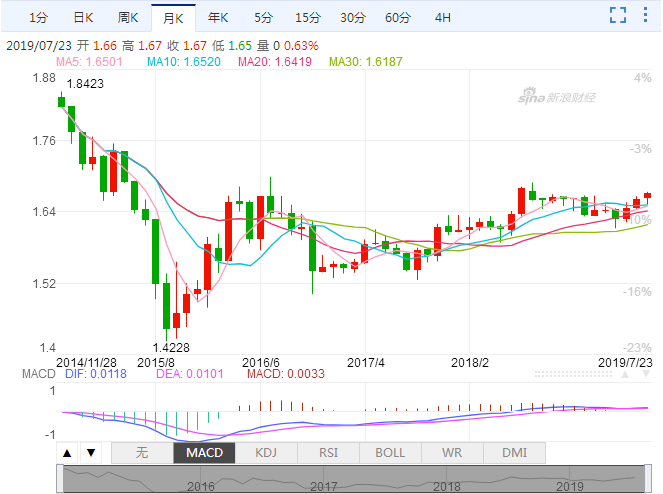Grab the left handle of range slider

[x=60, y=479]
